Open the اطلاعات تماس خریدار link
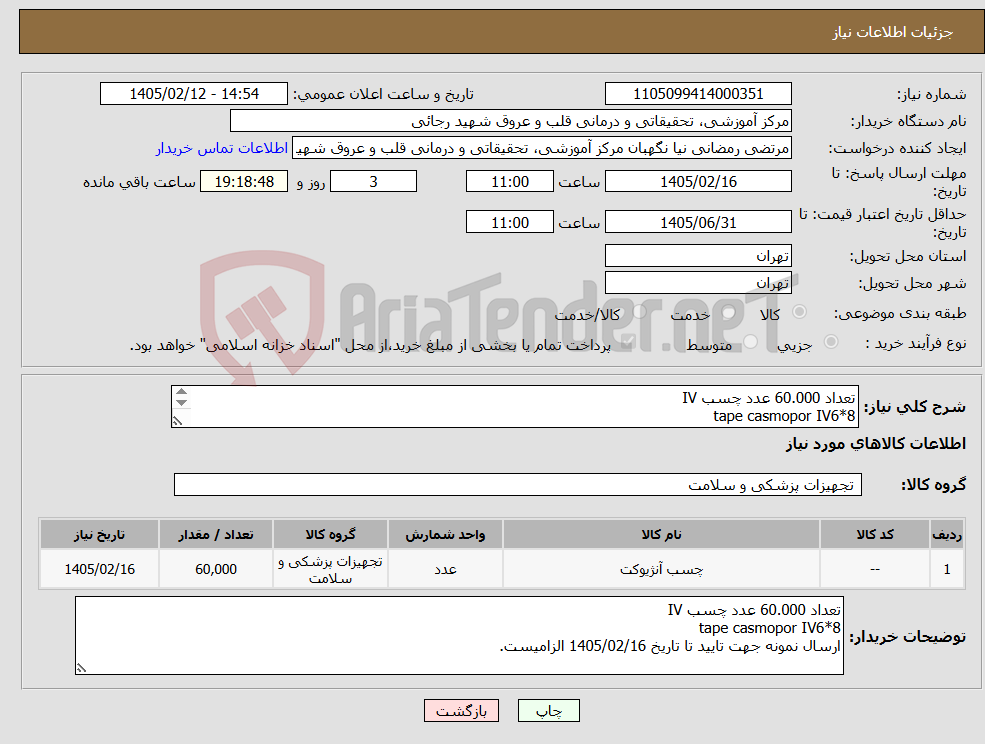The image size is (985, 744). (222, 148)
